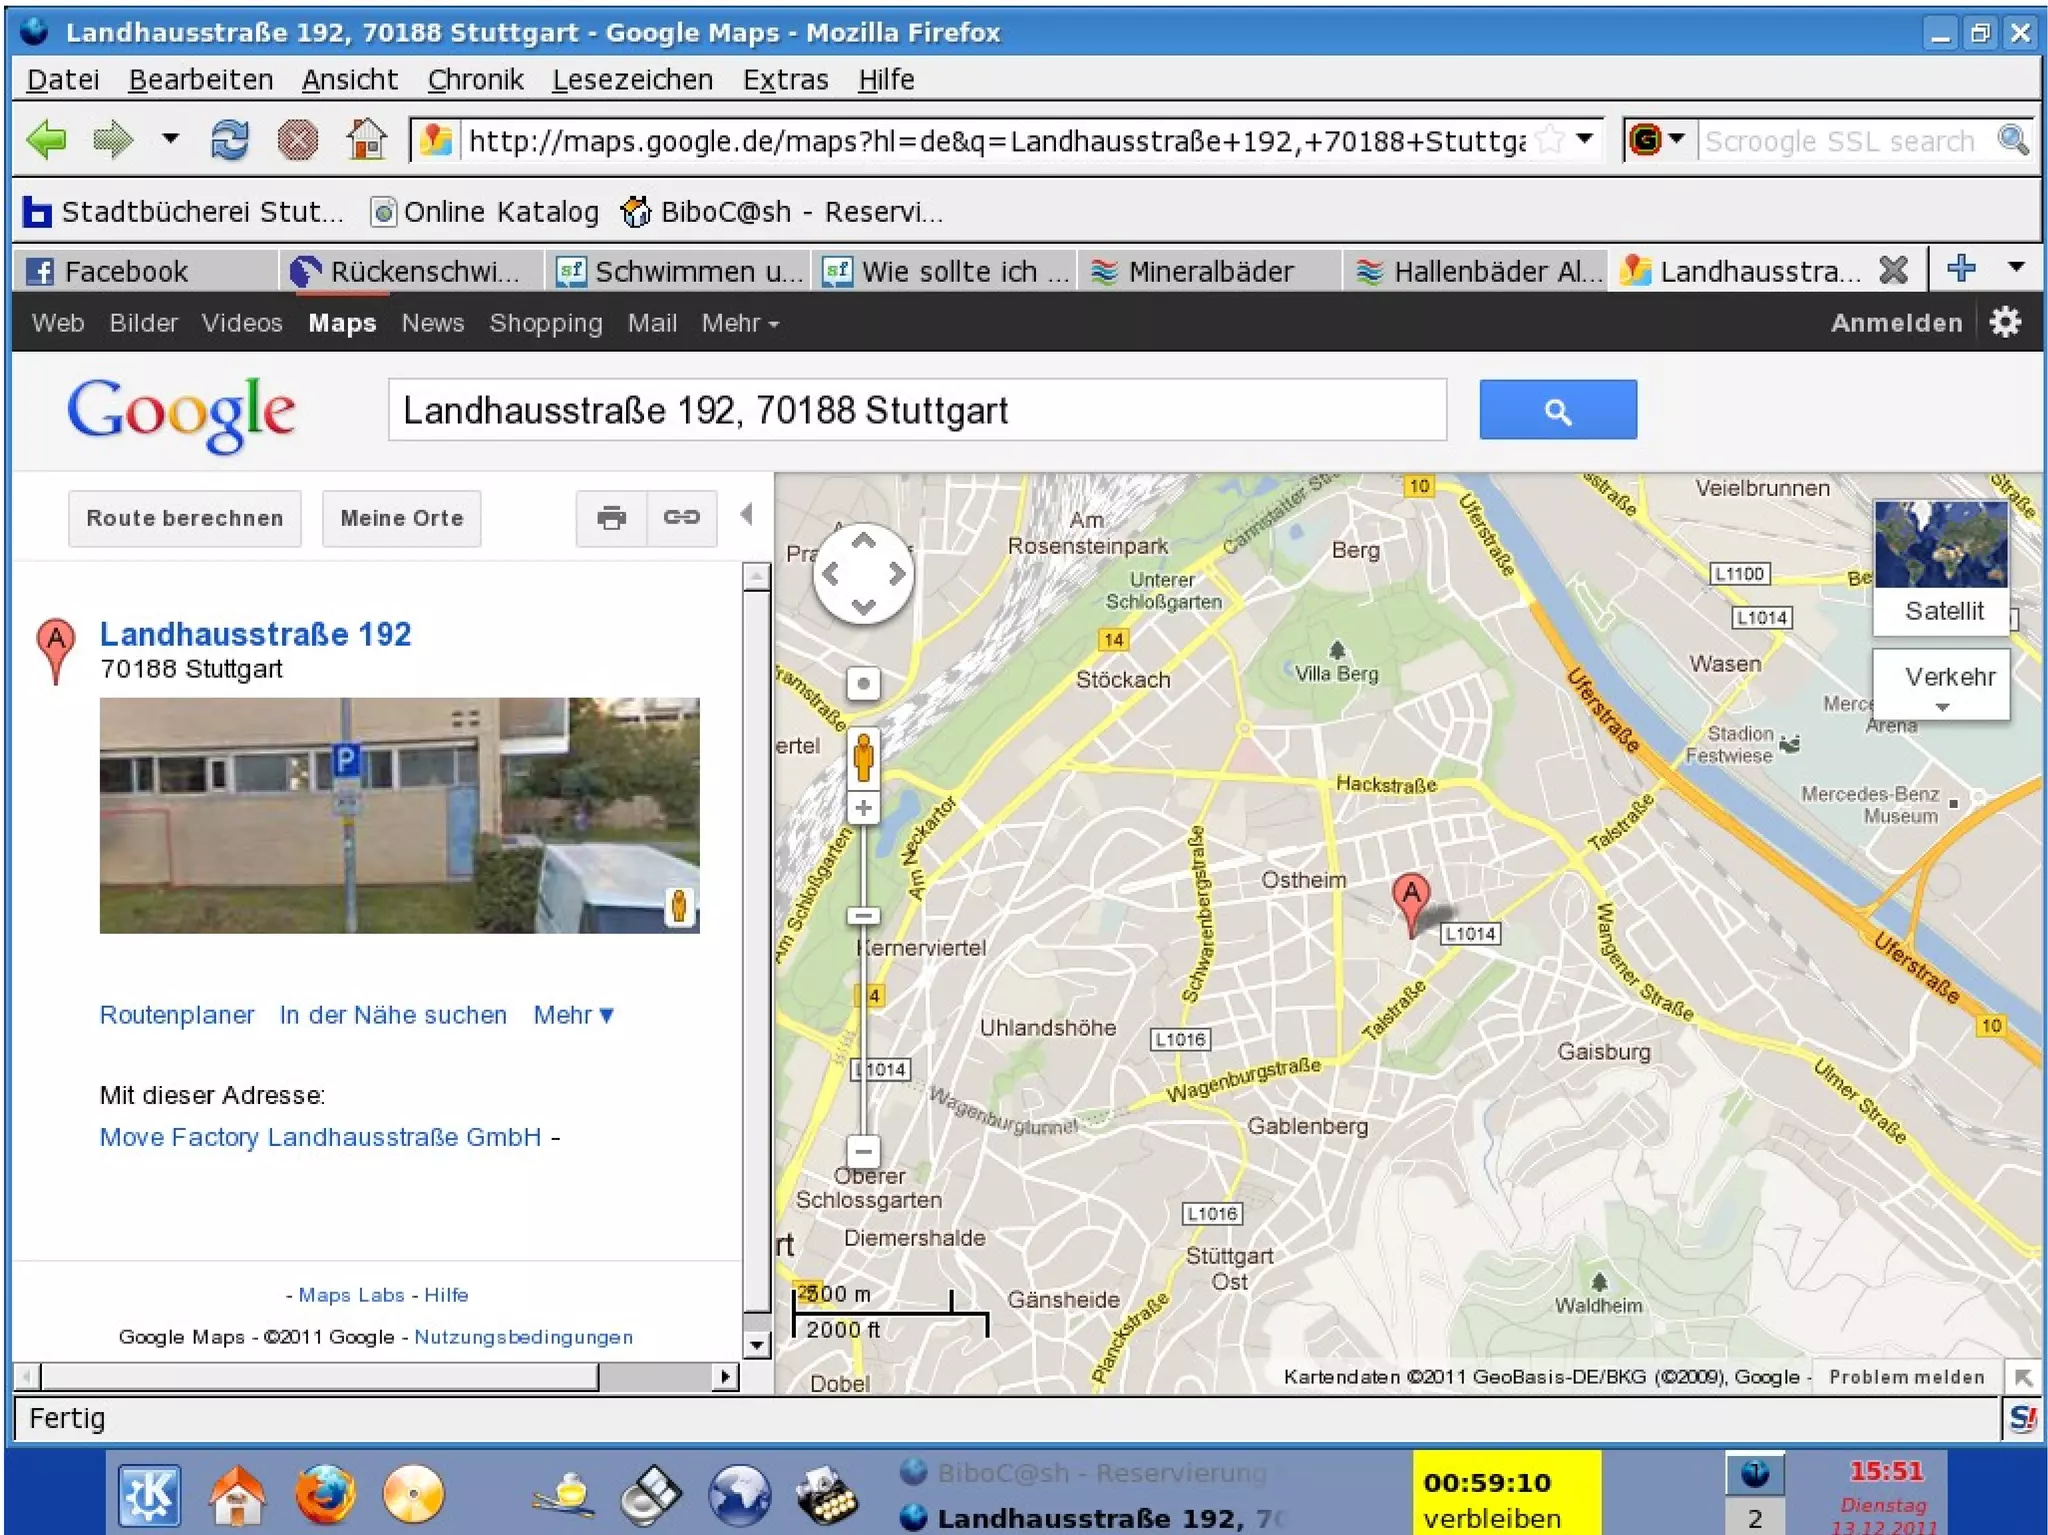2048x1535 pixels.
Task: Click the Firefox icon in taskbar
Action: tap(325, 1494)
